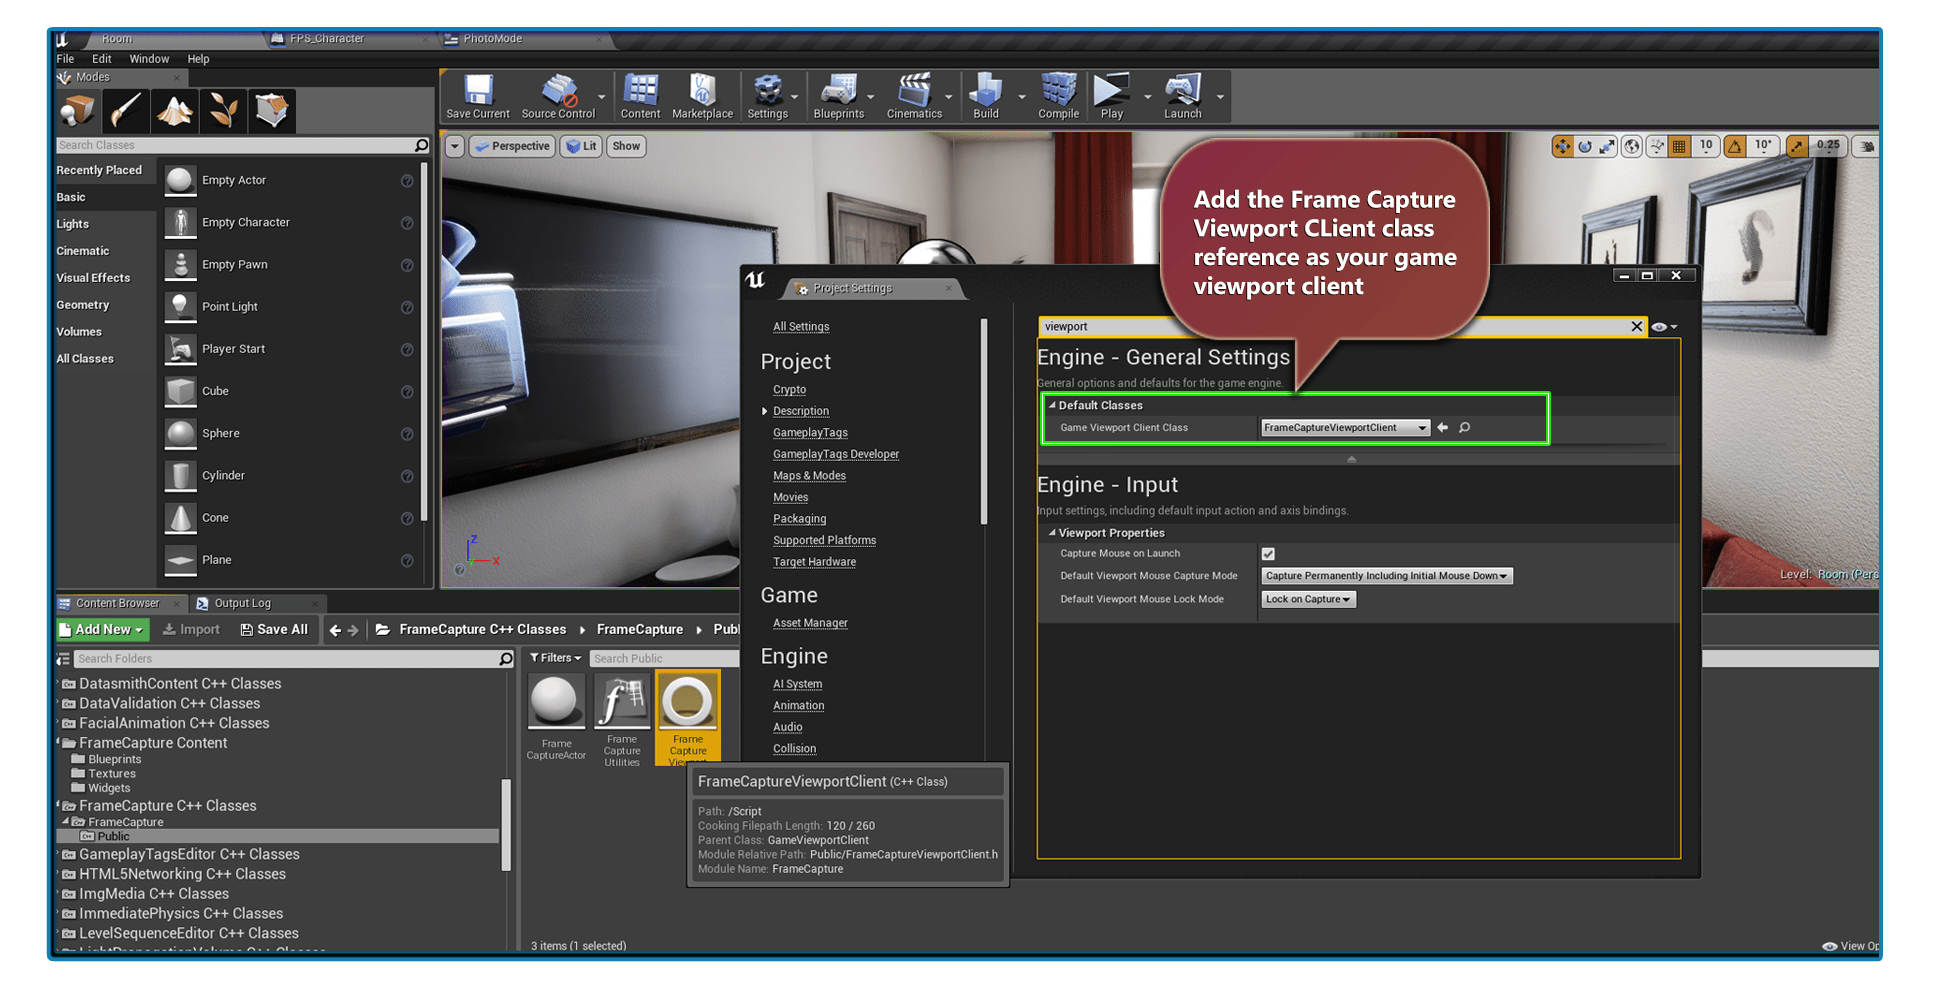Select the Landscape mode icon

[174, 111]
